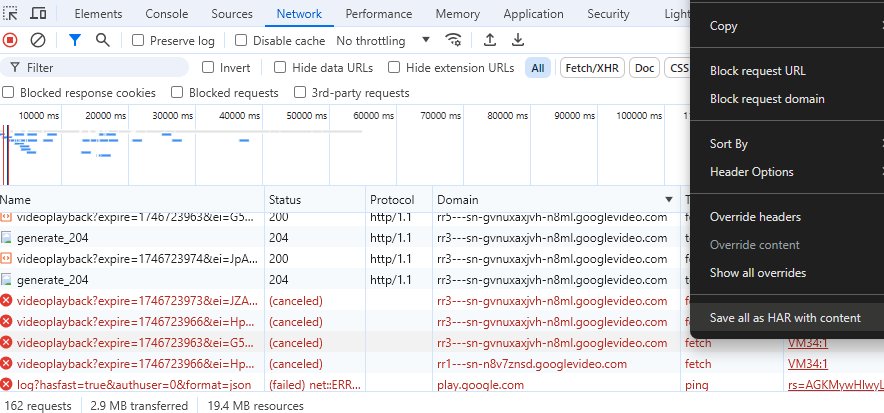
Task: Click 20000 ms mark on overview timeline
Action: click(x=105, y=116)
